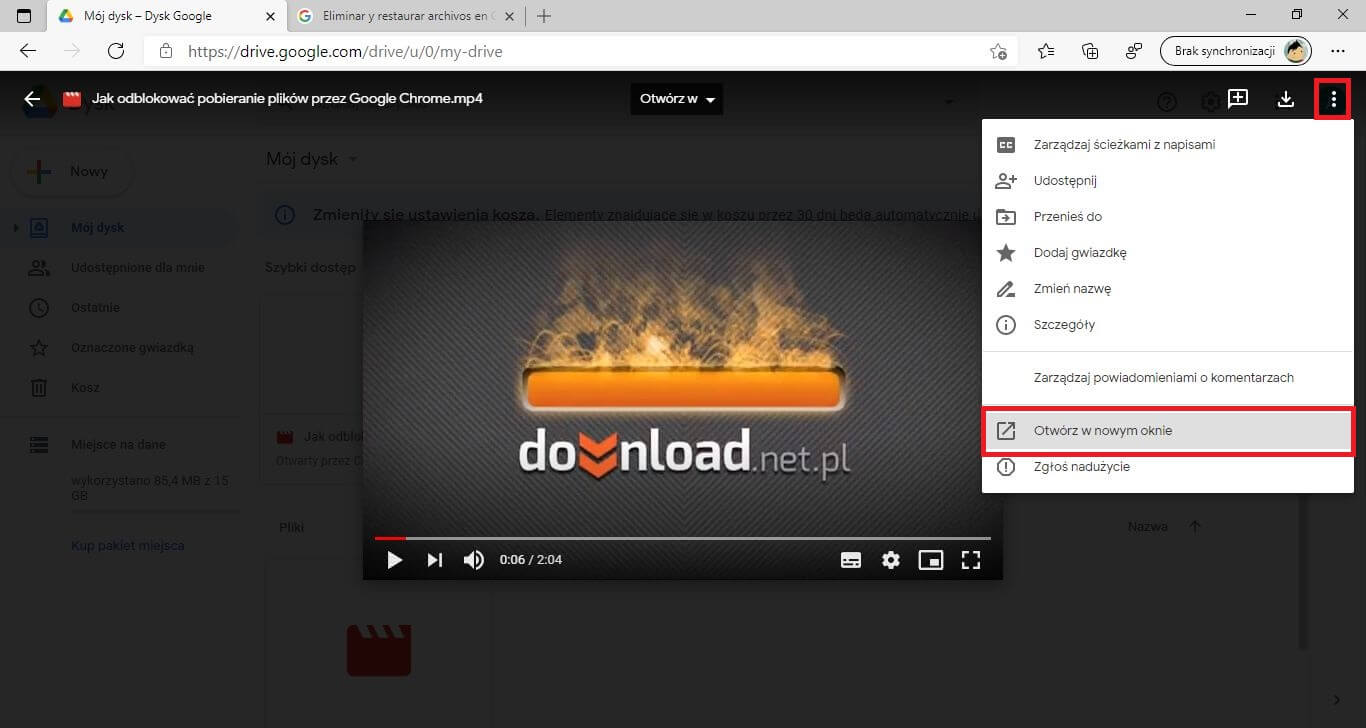Switch to Mój dysk – Dysk Google tab
The image size is (1366, 728).
(x=165, y=16)
